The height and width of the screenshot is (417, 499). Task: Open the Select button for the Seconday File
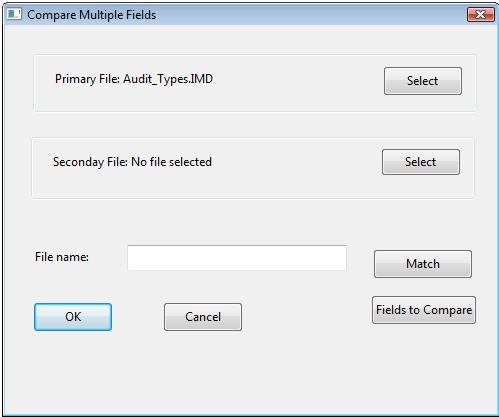coord(421,162)
